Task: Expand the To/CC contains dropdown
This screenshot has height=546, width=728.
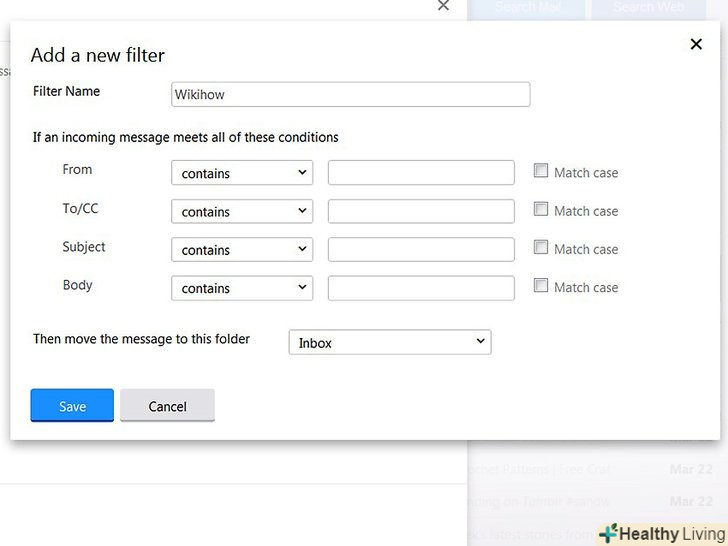Action: [242, 211]
